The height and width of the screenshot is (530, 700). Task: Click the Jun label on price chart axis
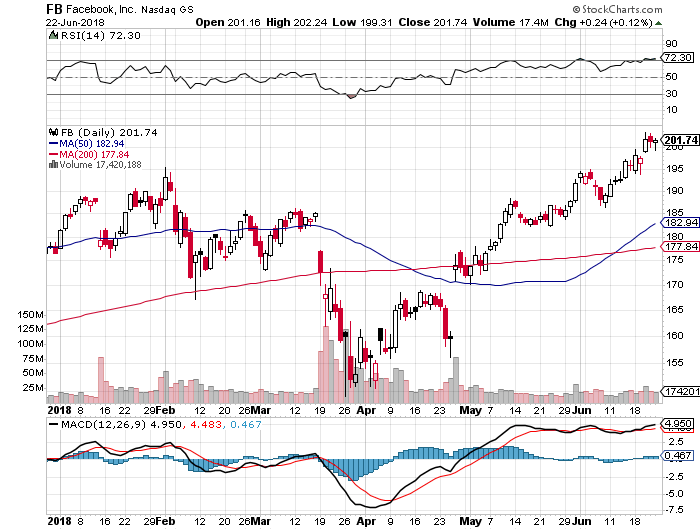point(582,410)
